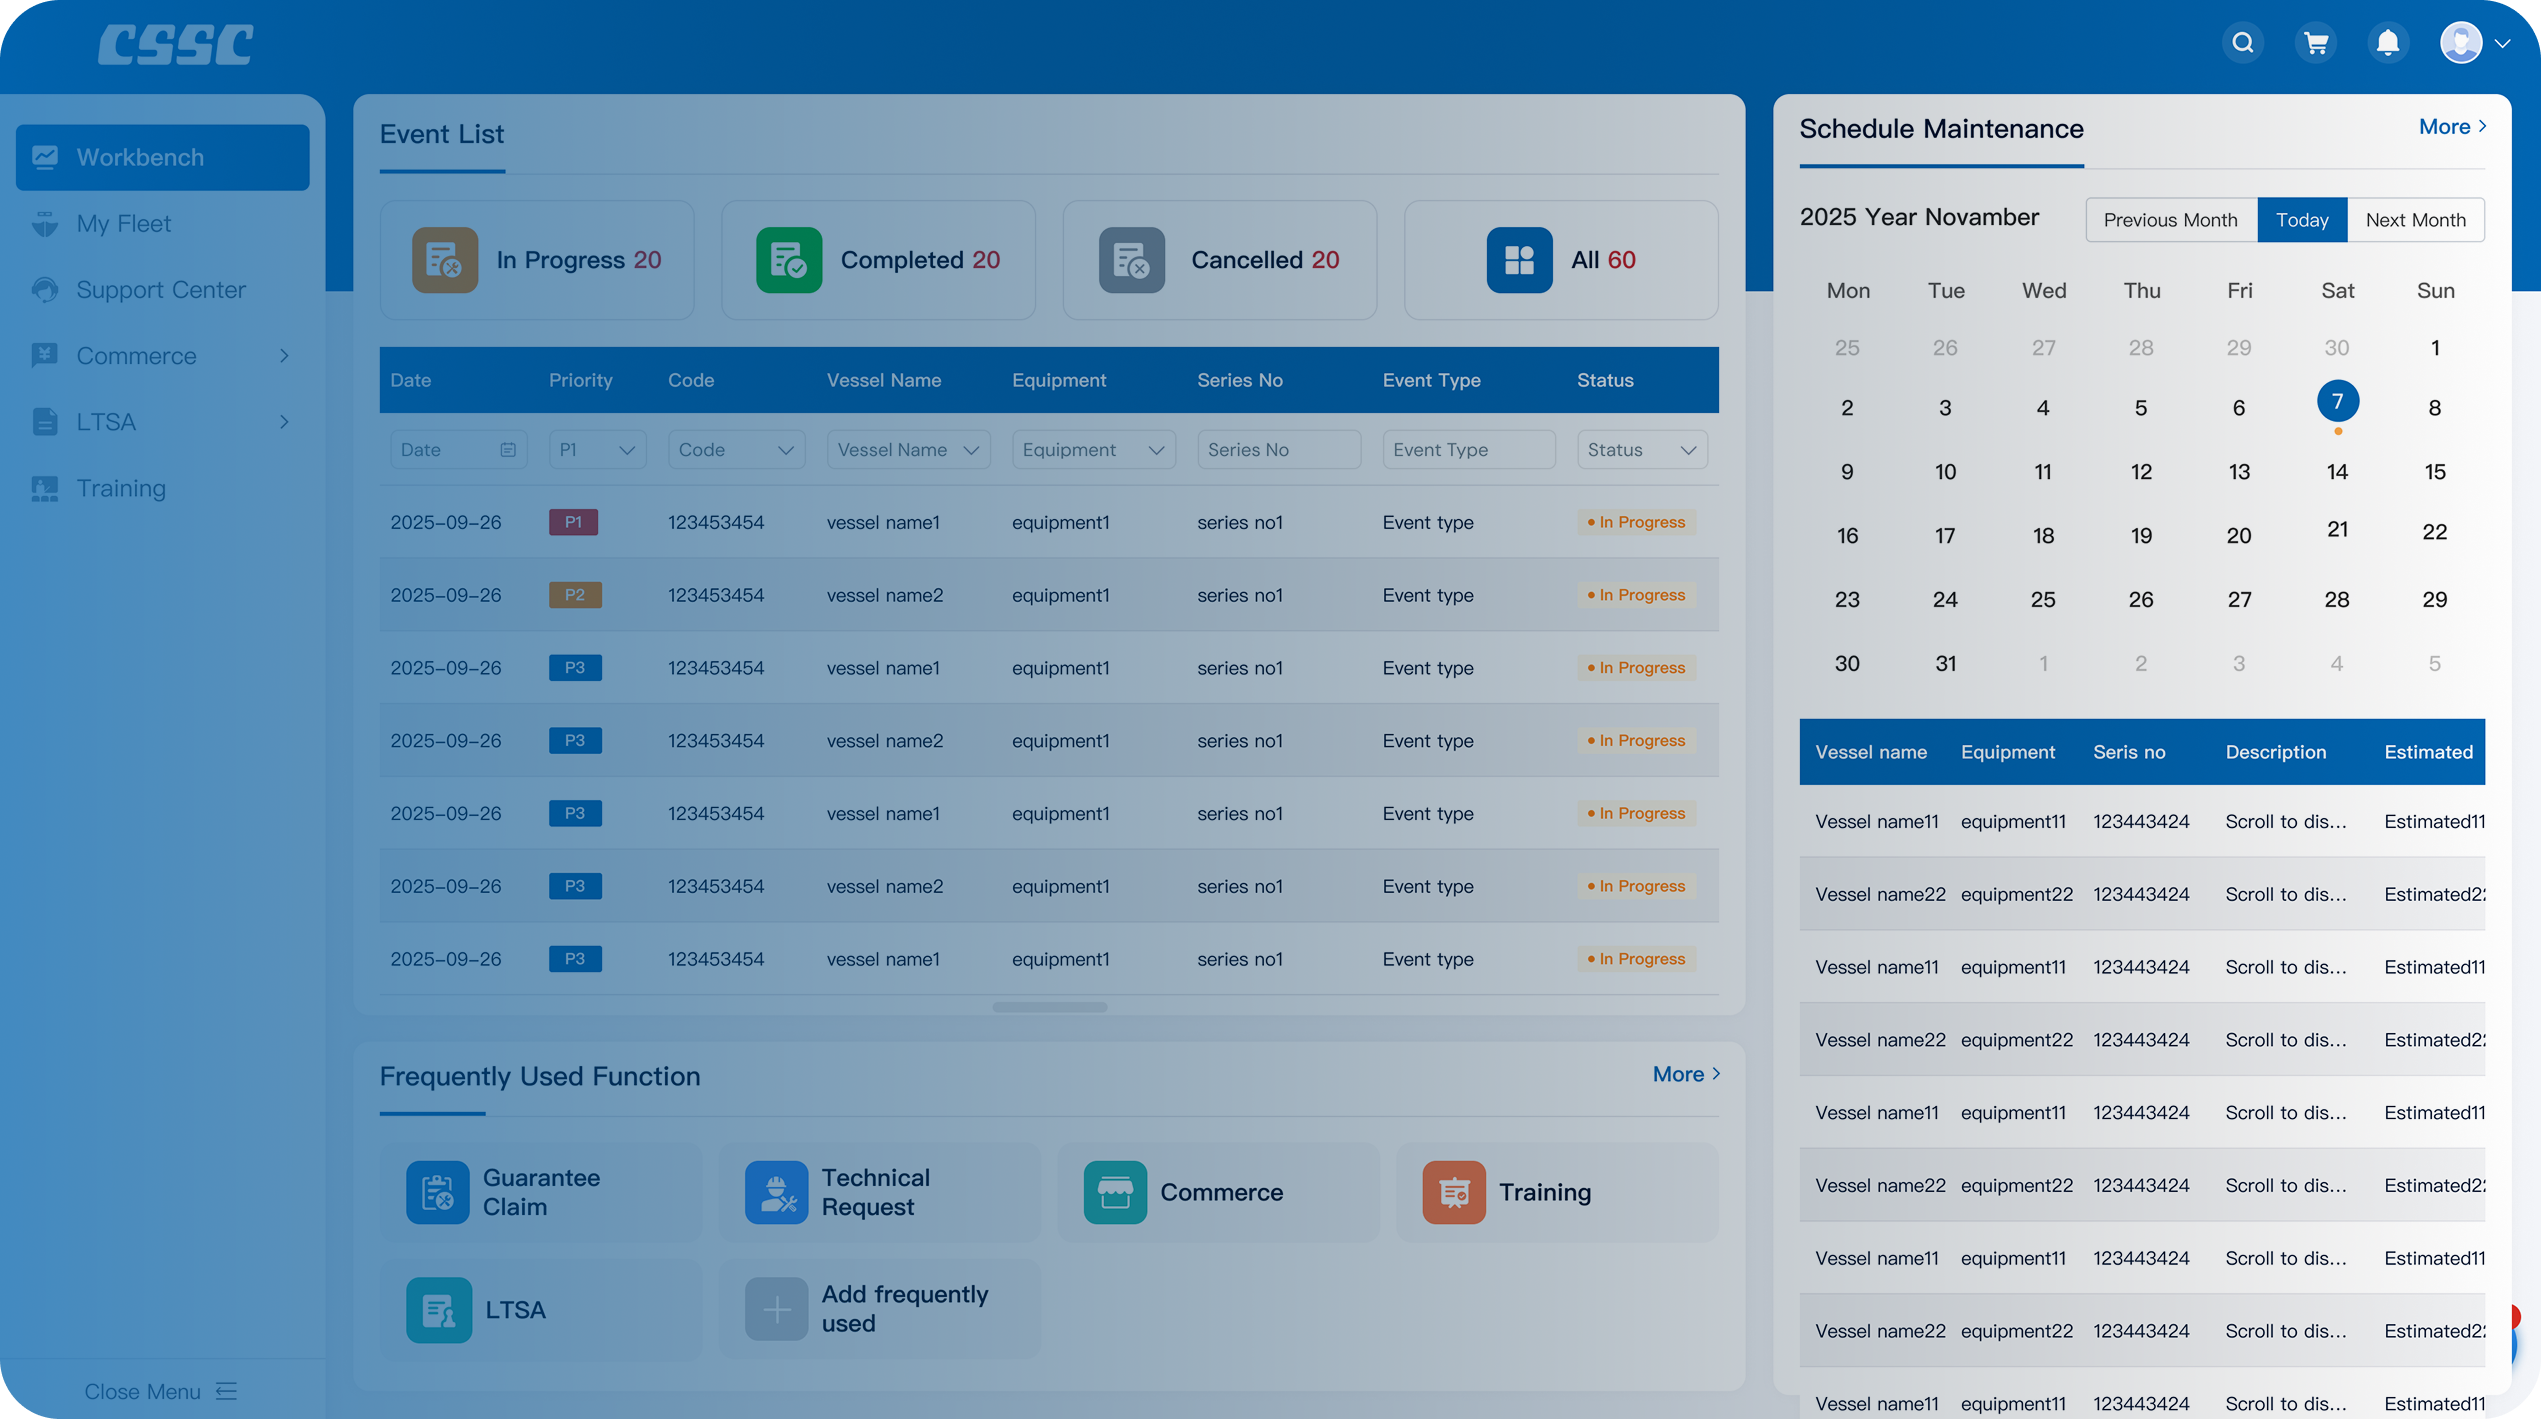
Task: Click the search icon in header
Action: (2243, 43)
